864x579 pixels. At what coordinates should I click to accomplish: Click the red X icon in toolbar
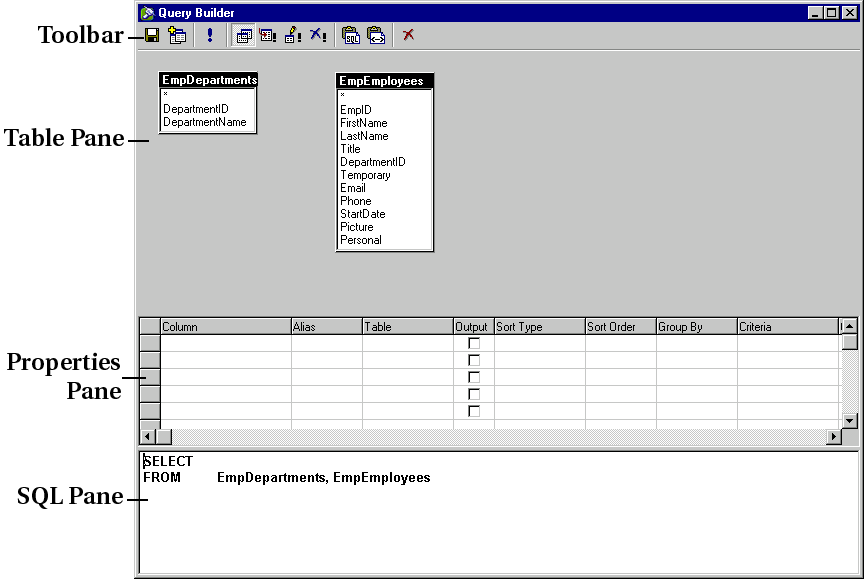click(x=408, y=35)
